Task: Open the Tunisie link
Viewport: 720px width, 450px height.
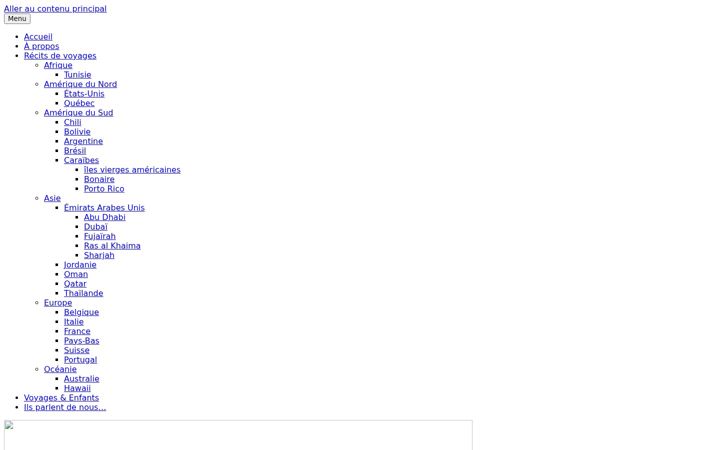Action: coord(78,75)
